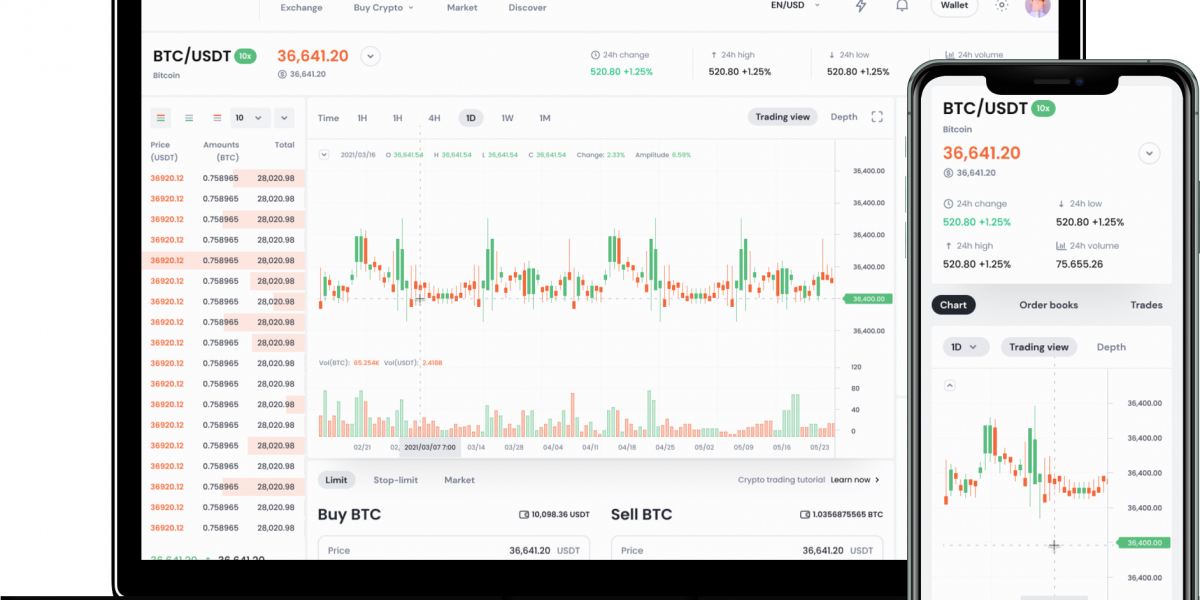Viewport: 1200px width, 600px height.
Task: Open the user profile avatar
Action: (1038, 6)
